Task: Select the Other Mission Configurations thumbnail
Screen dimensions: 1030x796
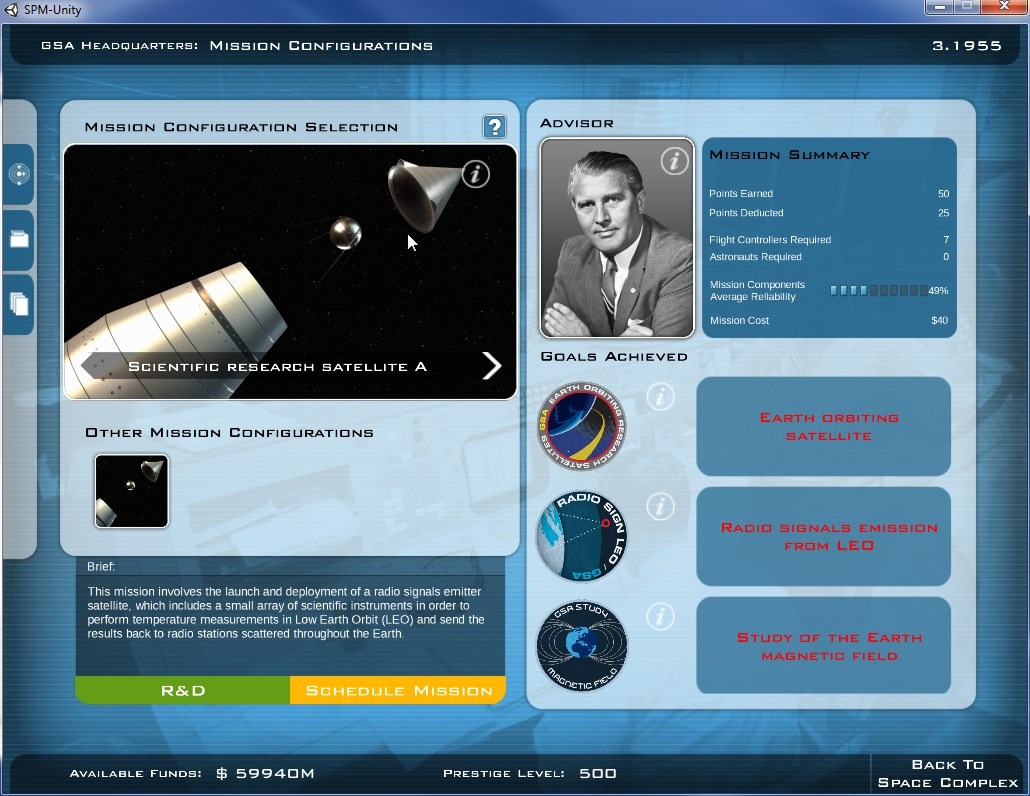Action: [132, 491]
